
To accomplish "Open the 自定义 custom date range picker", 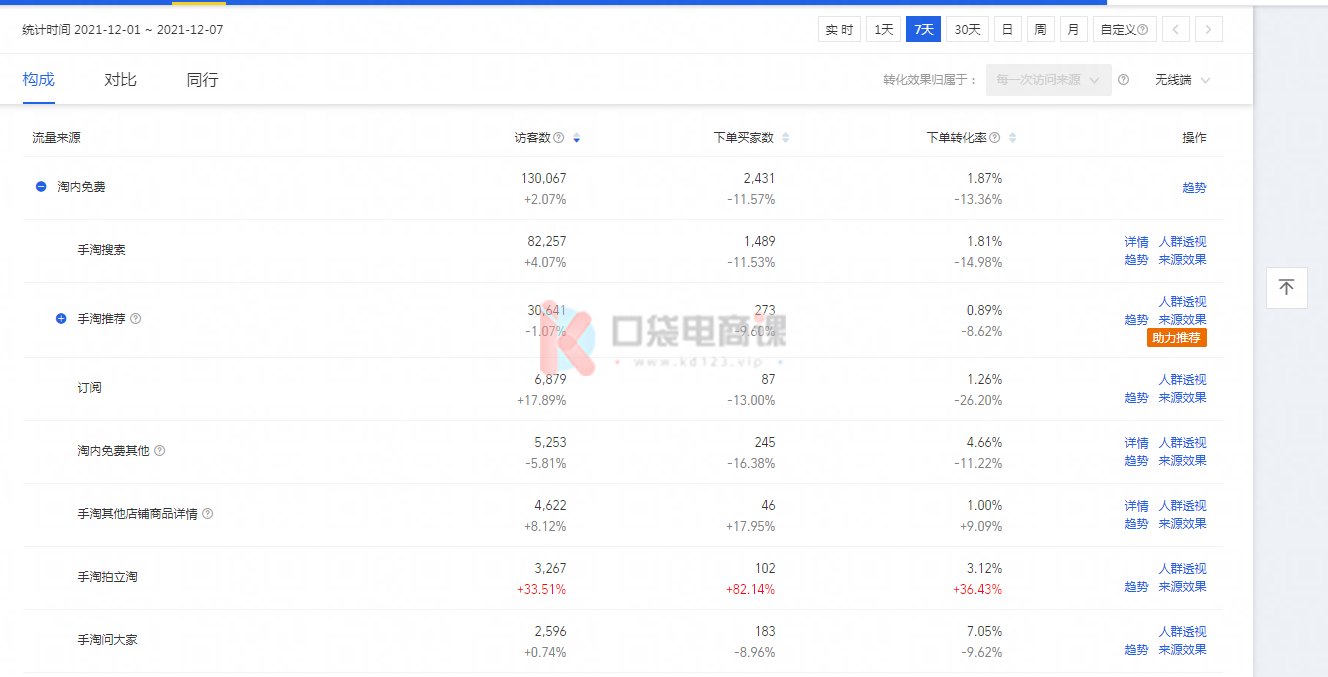I will coord(1124,30).
